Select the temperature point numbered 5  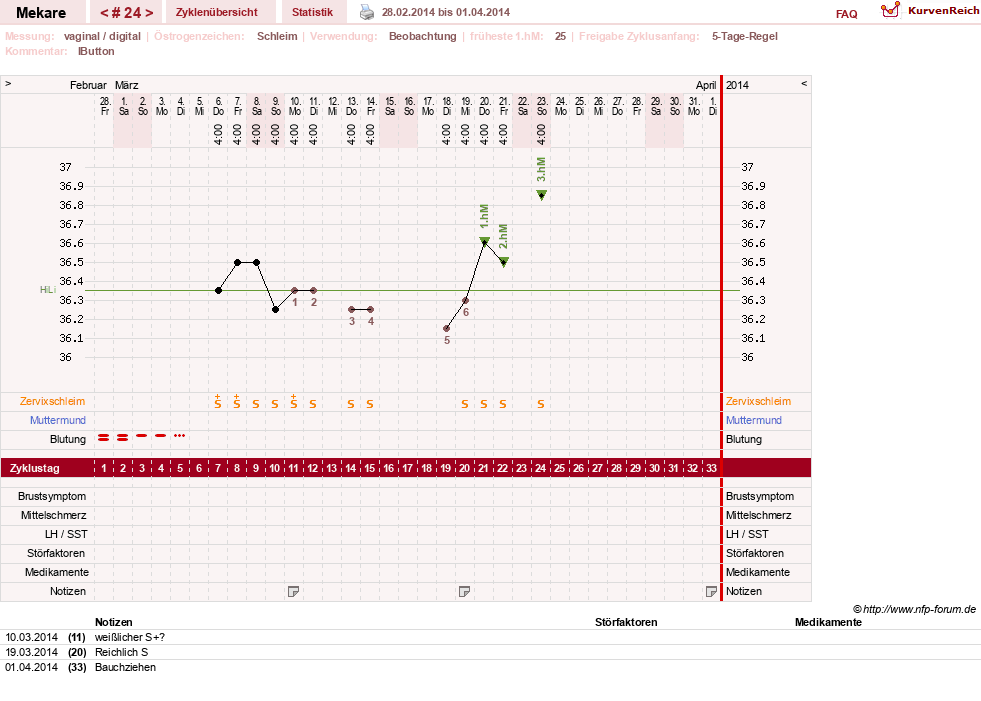[446, 329]
